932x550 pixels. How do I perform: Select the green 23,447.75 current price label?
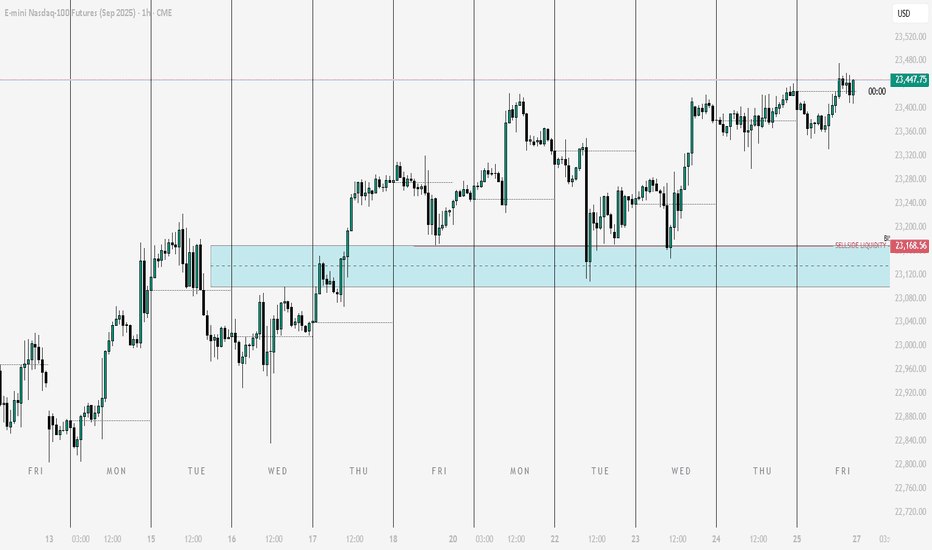point(909,80)
